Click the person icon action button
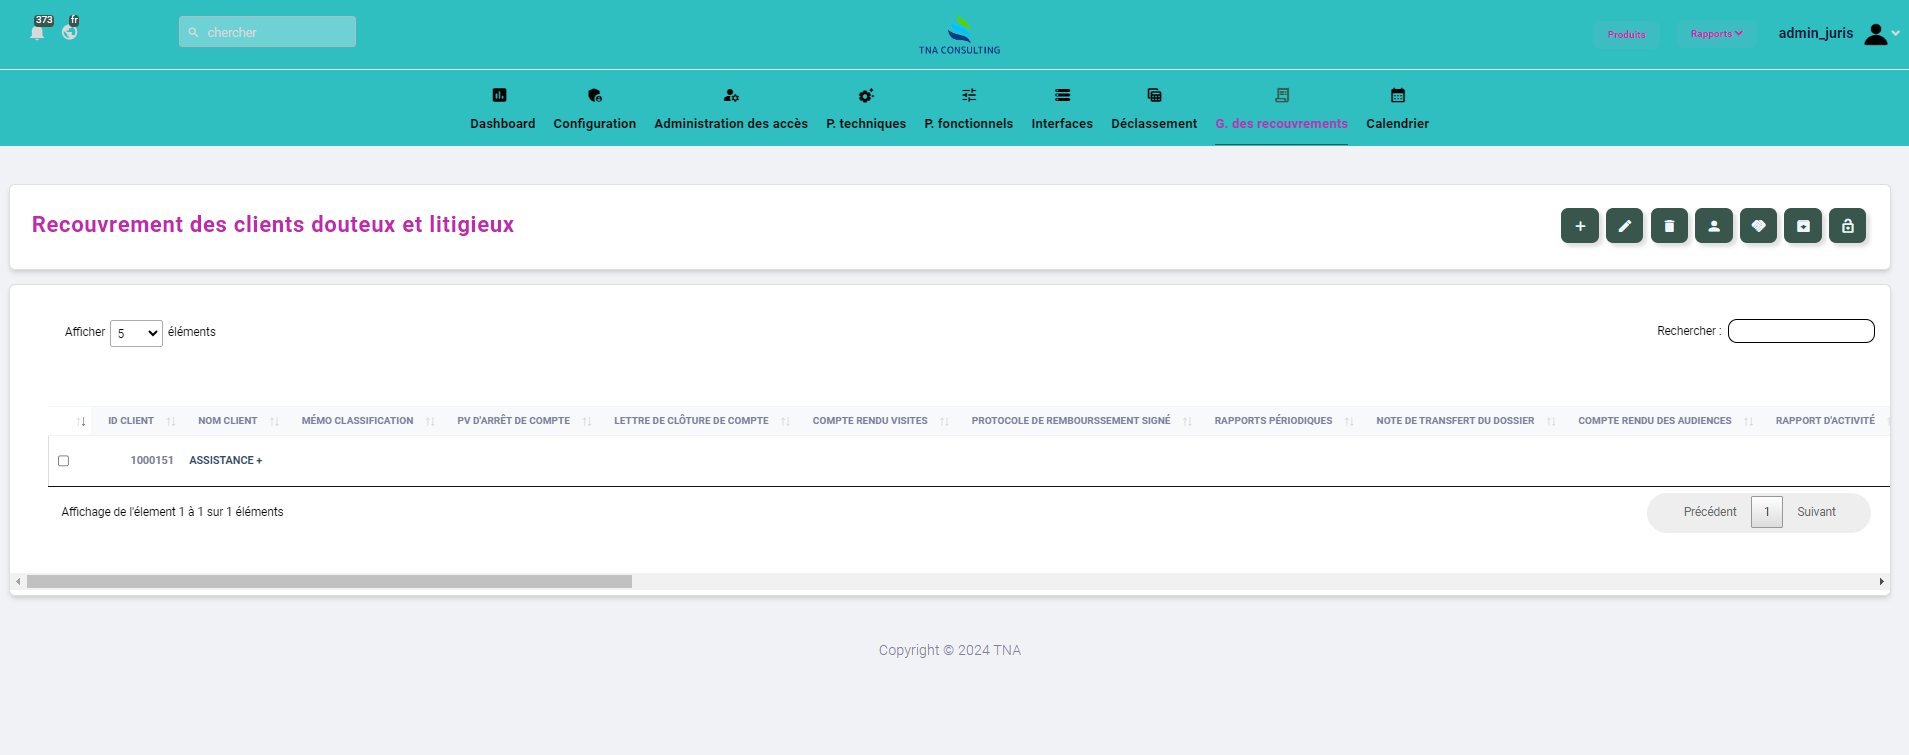This screenshot has width=1909, height=755. (x=1713, y=226)
